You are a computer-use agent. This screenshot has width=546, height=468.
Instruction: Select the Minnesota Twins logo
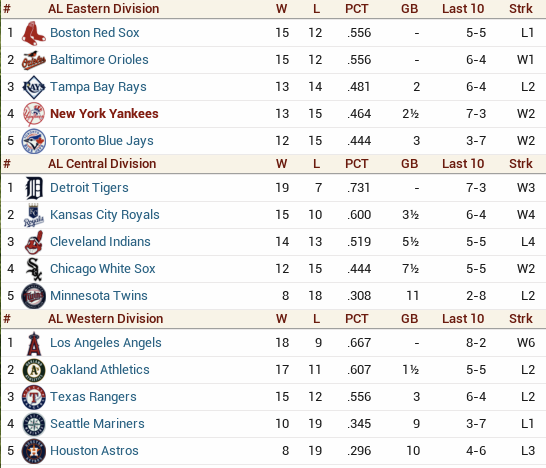coord(34,296)
